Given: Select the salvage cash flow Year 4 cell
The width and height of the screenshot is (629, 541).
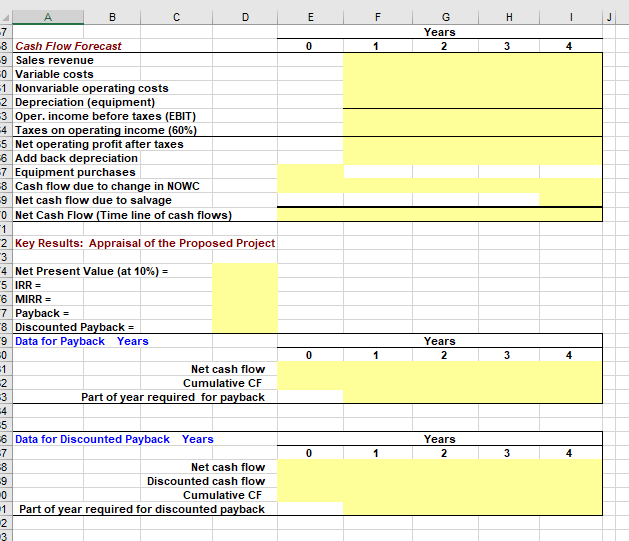Looking at the screenshot, I should pyautogui.click(x=571, y=200).
